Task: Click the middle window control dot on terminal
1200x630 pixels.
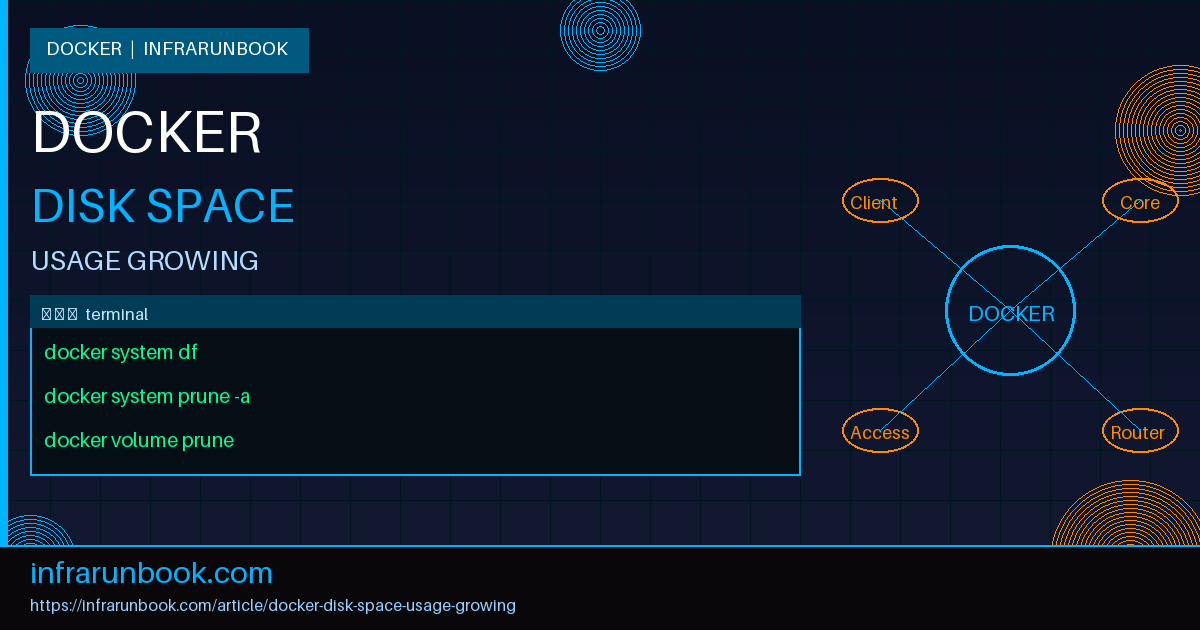Action: (x=60, y=313)
